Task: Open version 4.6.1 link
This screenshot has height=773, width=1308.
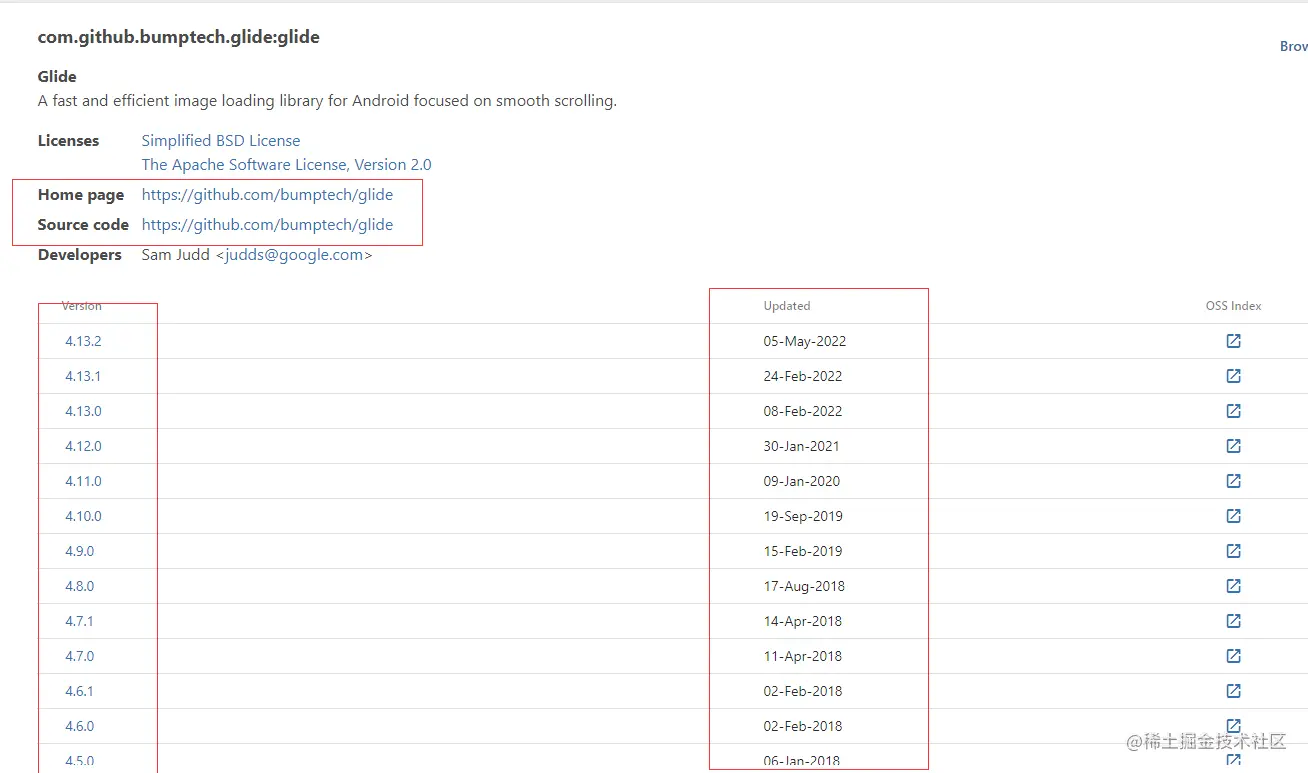Action: pos(79,691)
